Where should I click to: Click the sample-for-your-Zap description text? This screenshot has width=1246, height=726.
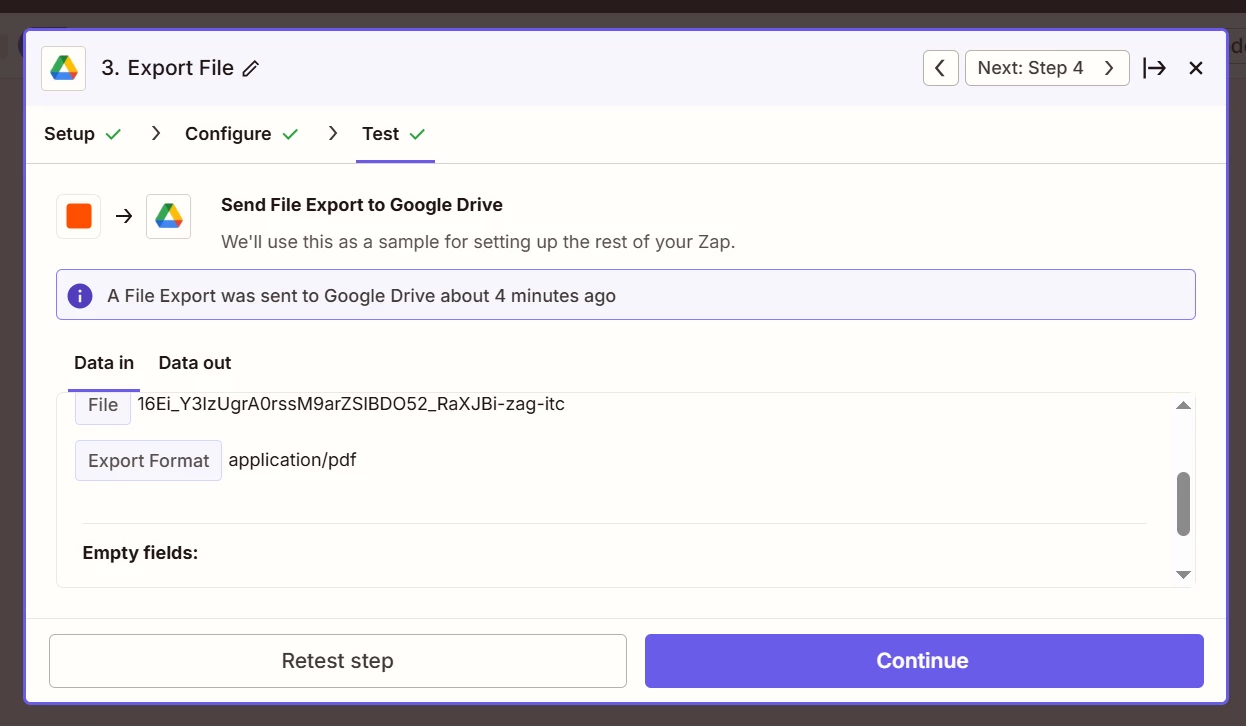pyautogui.click(x=478, y=242)
